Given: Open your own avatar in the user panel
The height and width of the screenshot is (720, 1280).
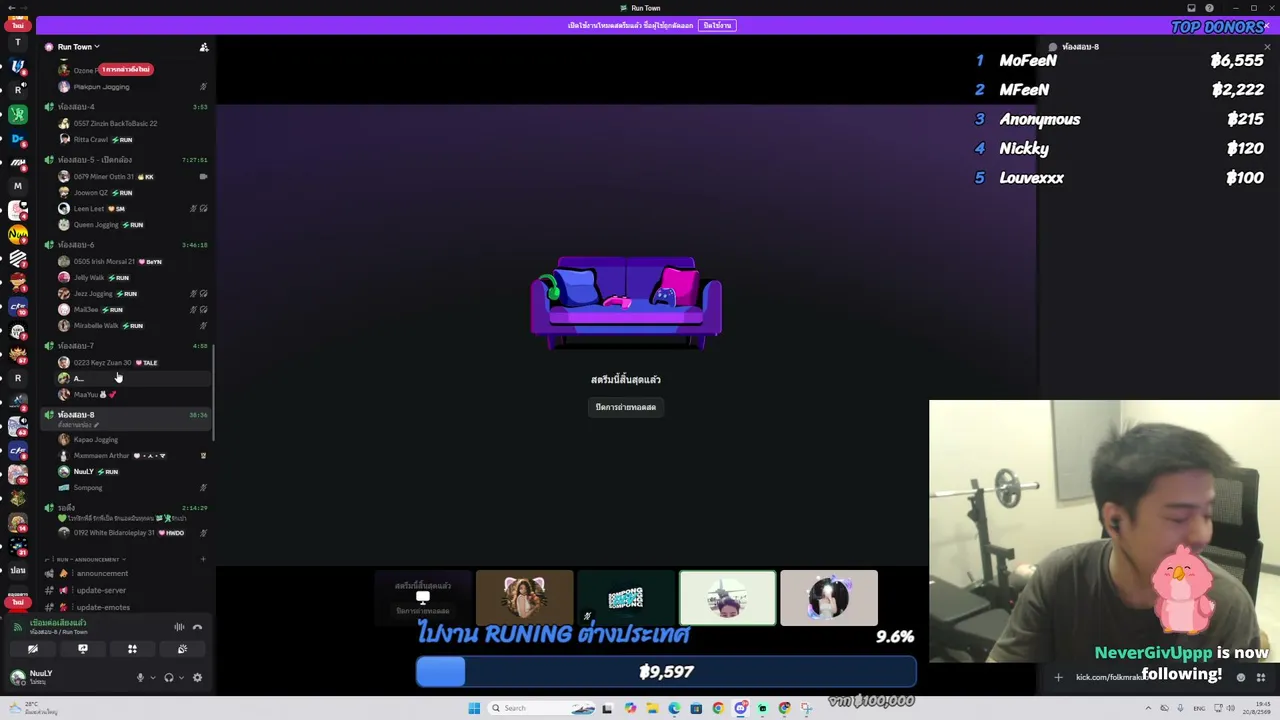Looking at the screenshot, I should (17, 678).
